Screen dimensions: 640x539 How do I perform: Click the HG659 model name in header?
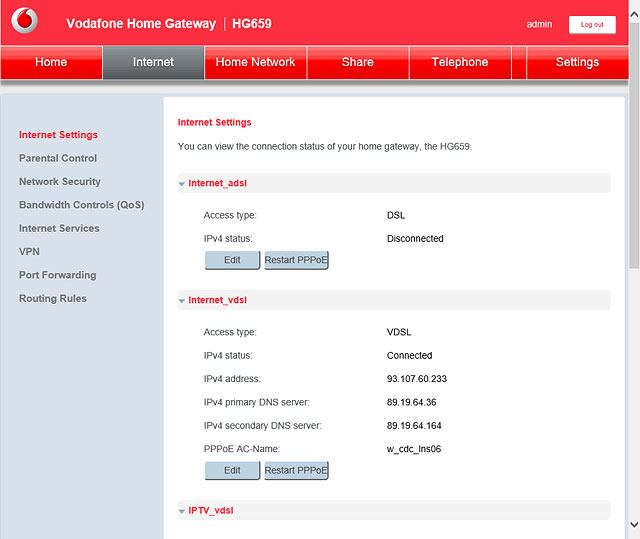252,24
